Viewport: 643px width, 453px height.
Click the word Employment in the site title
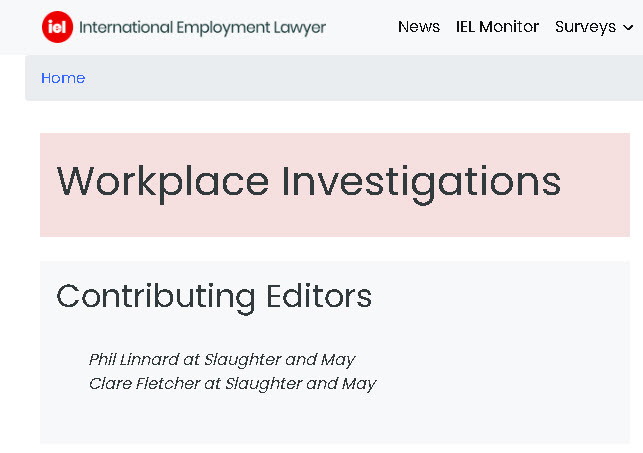223,28
